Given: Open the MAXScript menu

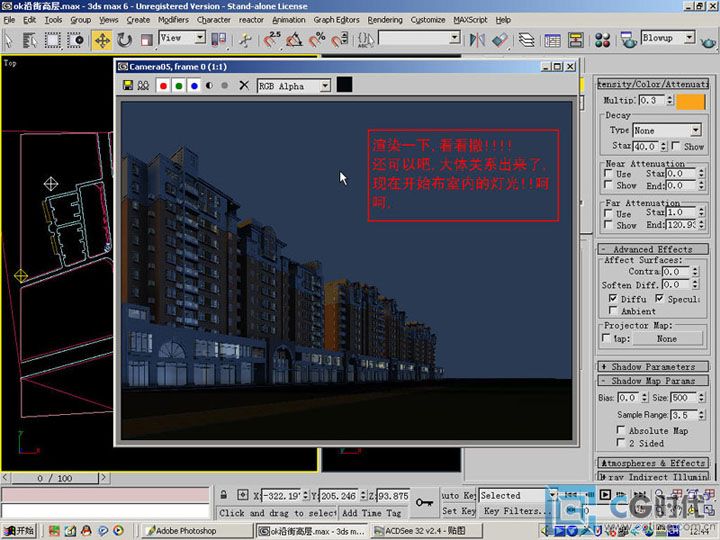Looking at the screenshot, I should (x=470, y=20).
